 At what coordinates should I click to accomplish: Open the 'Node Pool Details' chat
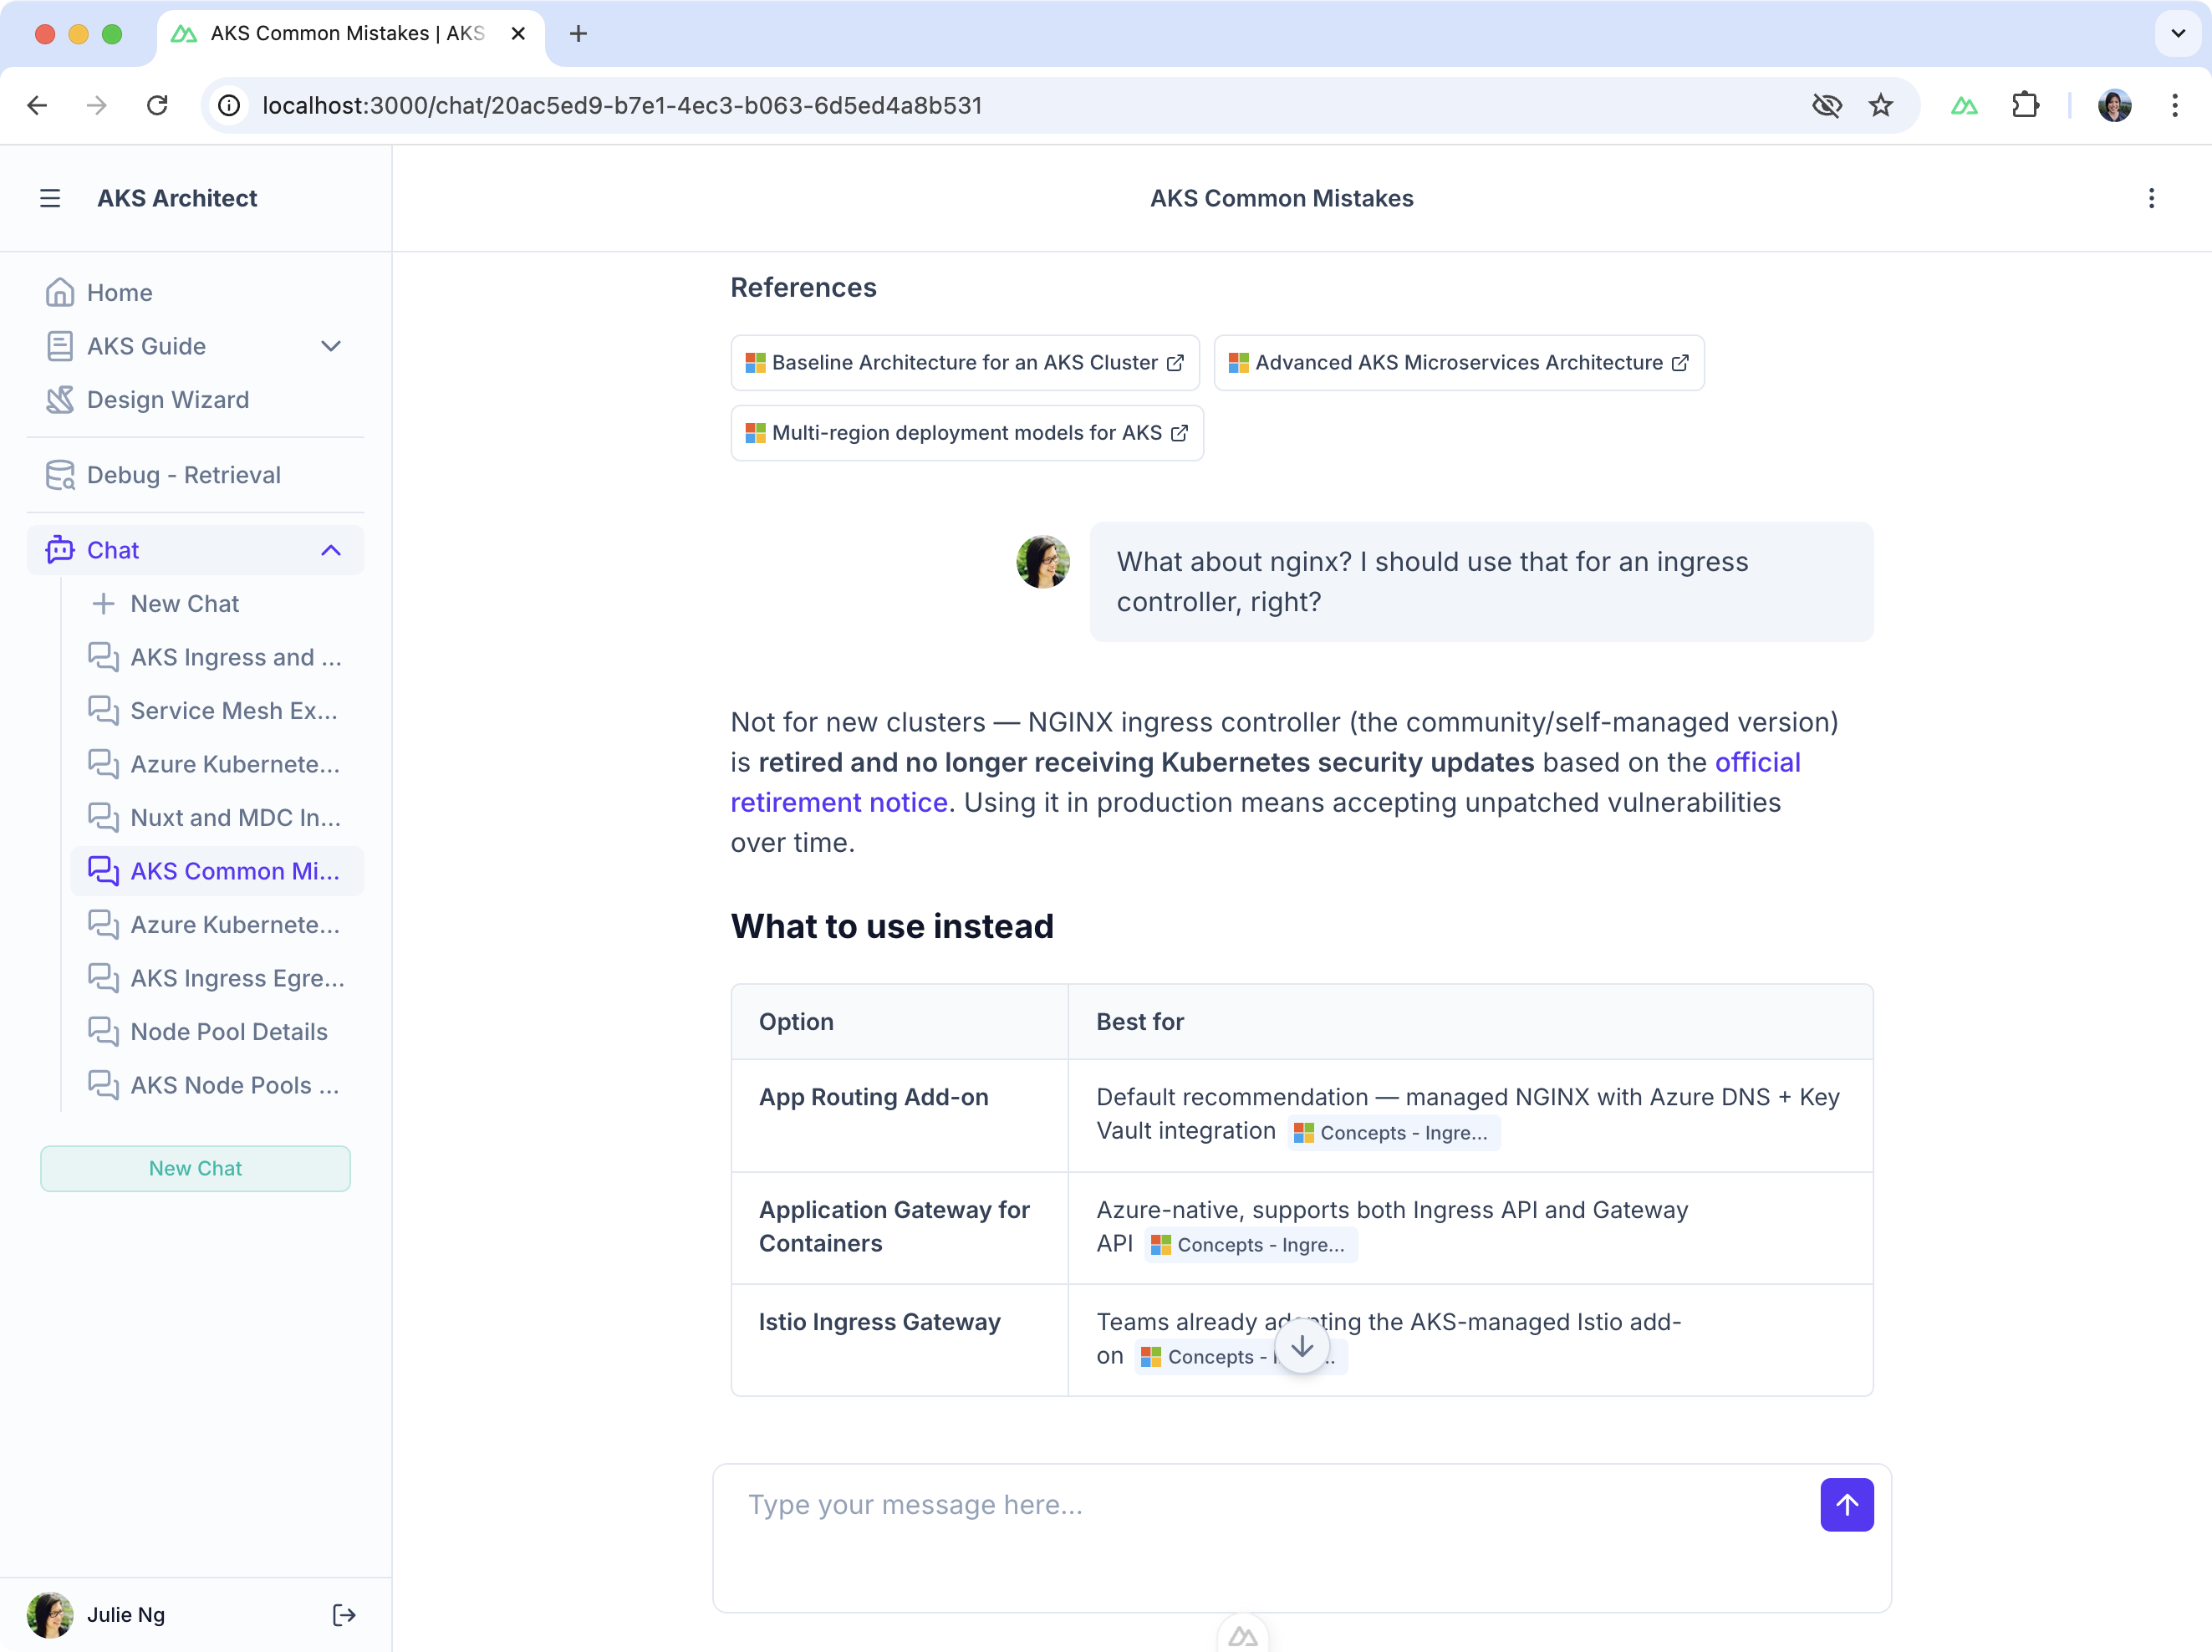point(217,1031)
